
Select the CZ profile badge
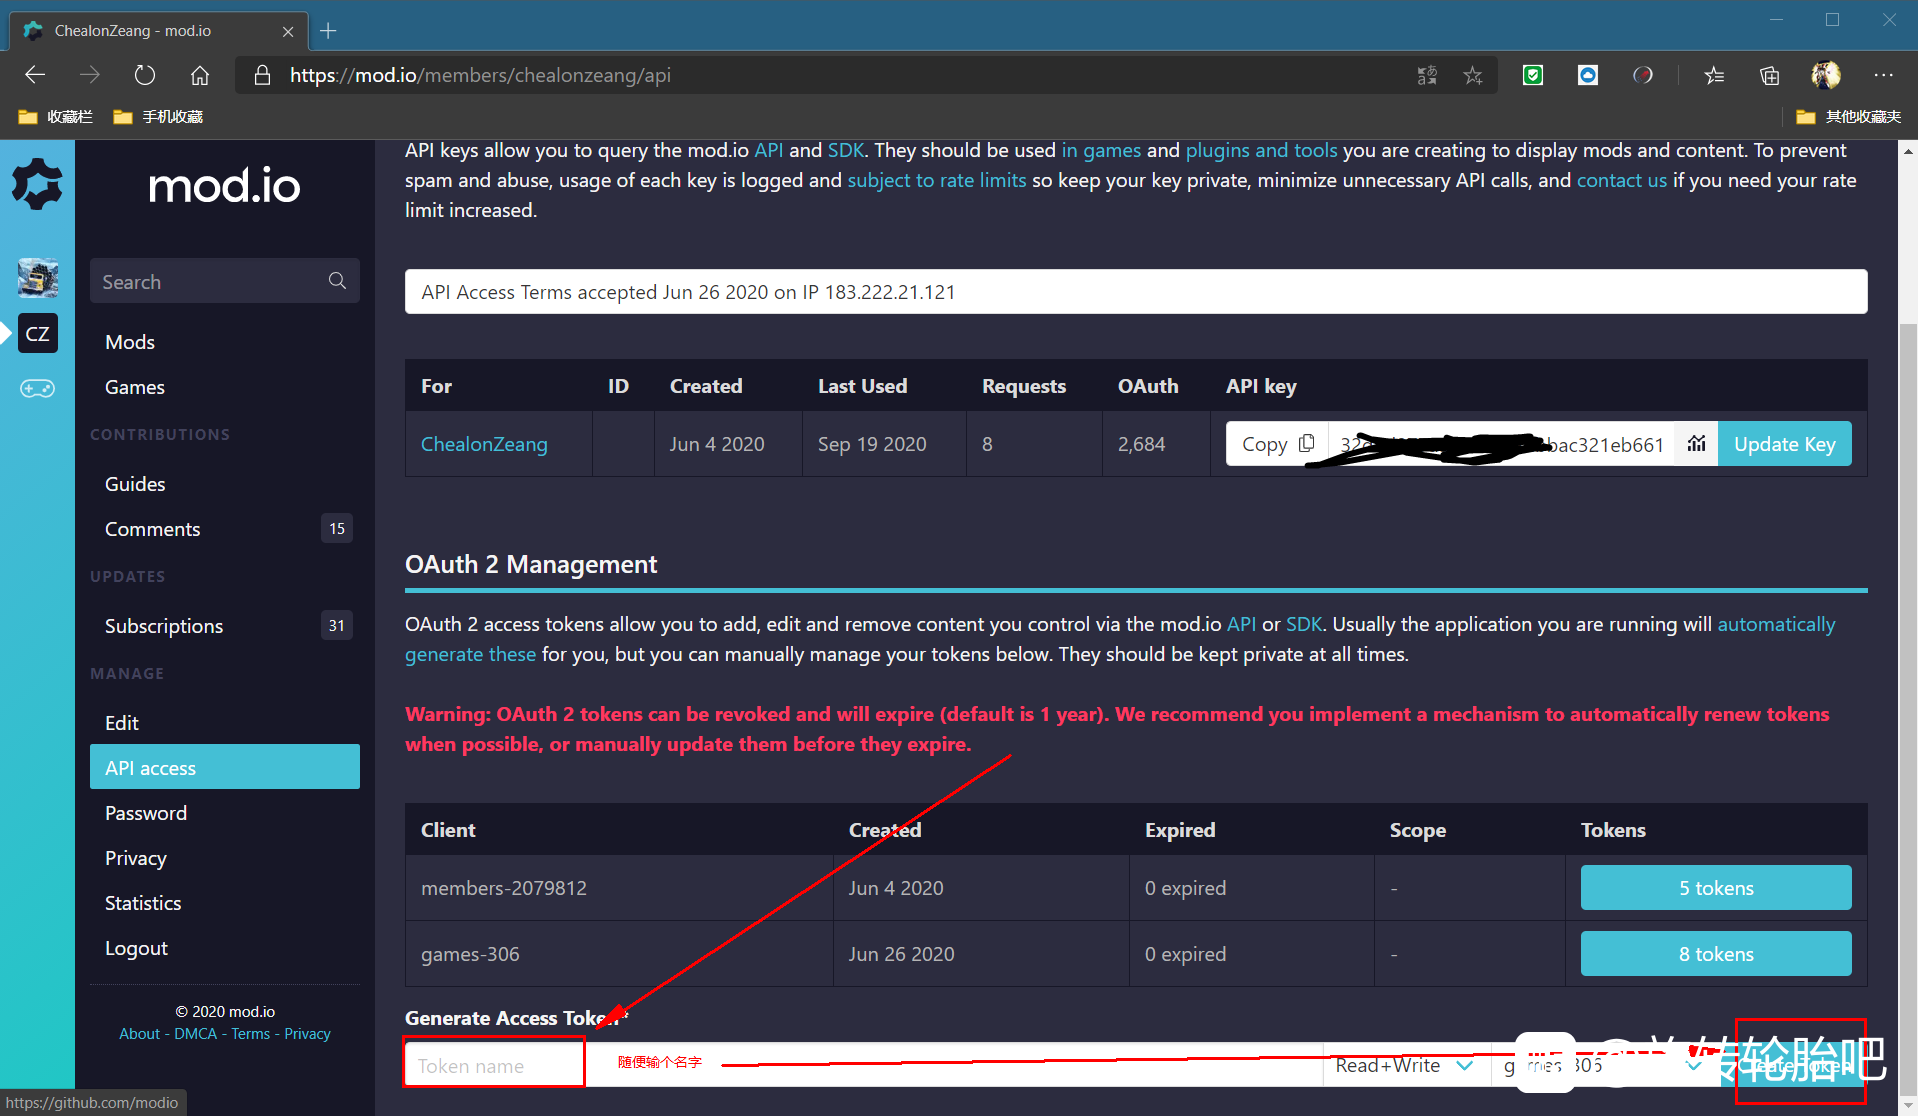coord(38,334)
